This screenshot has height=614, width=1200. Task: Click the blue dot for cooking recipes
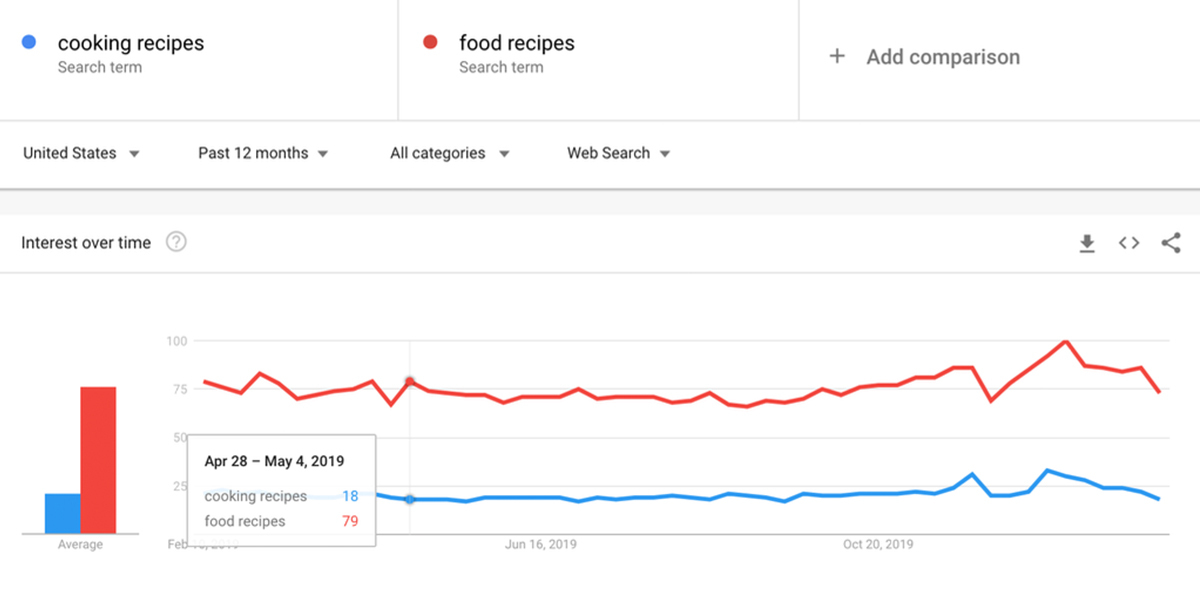[28, 42]
